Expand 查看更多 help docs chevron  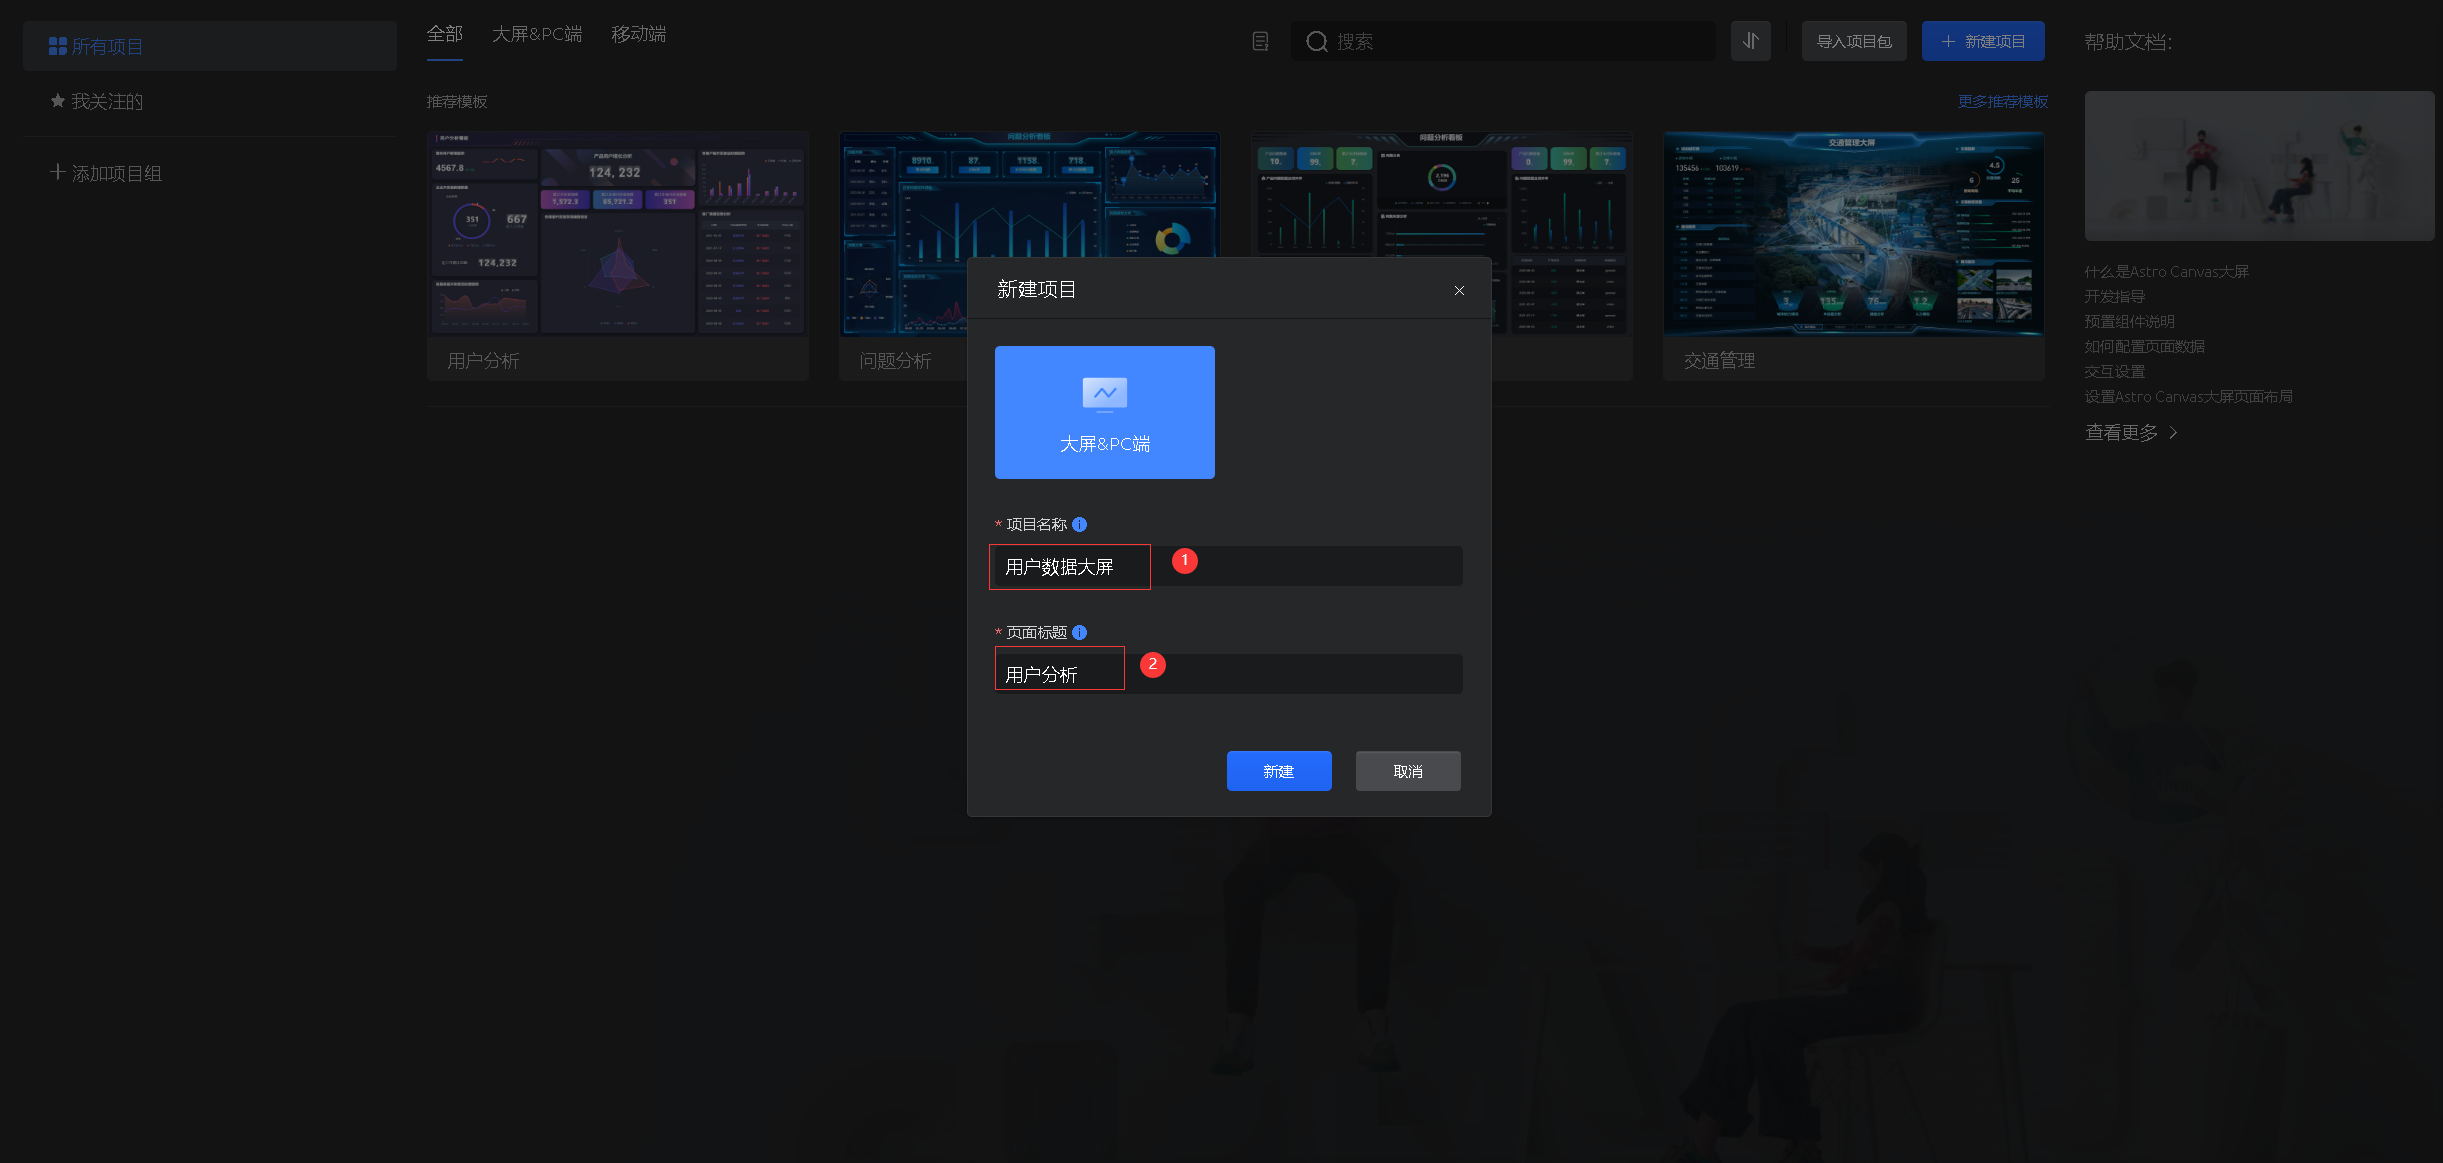pyautogui.click(x=2173, y=433)
